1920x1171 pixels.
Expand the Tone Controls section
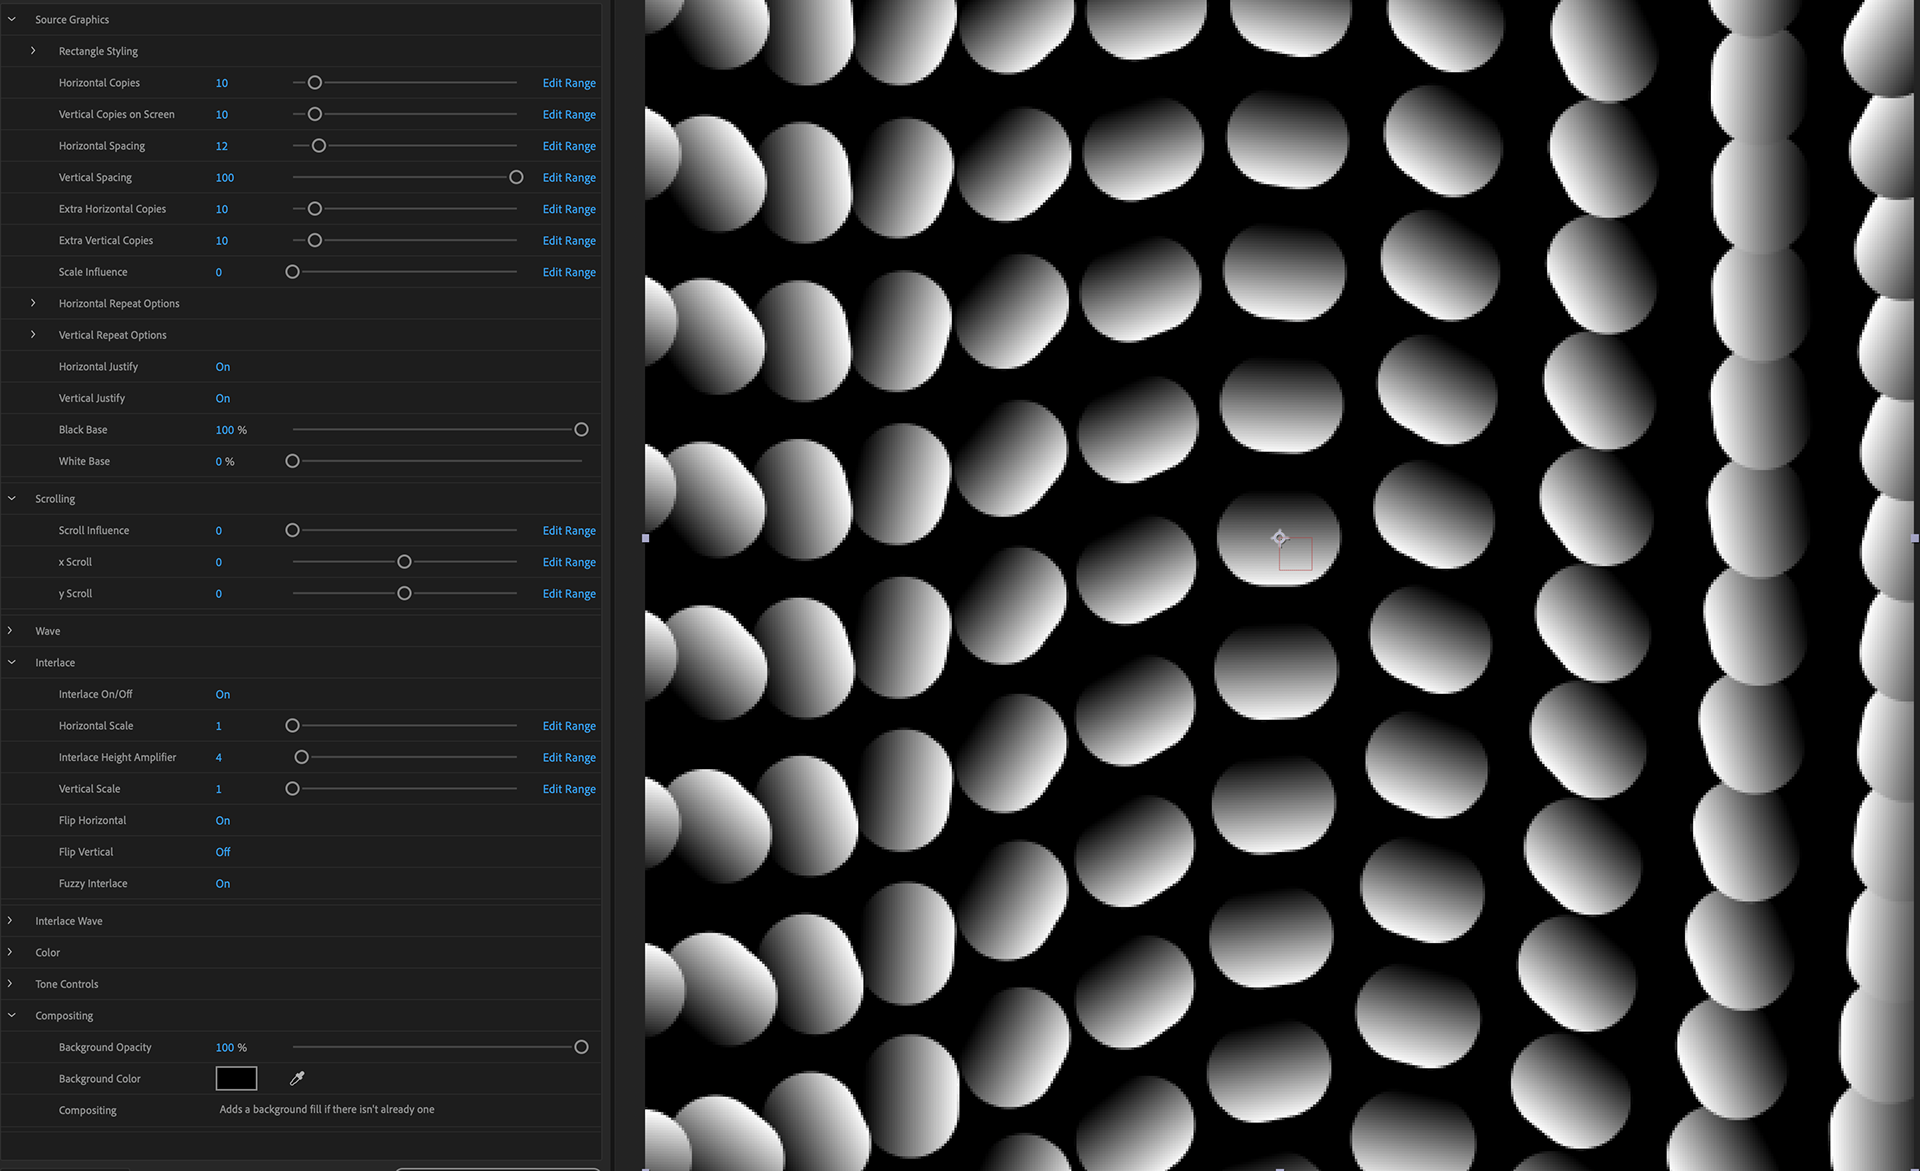click(11, 984)
